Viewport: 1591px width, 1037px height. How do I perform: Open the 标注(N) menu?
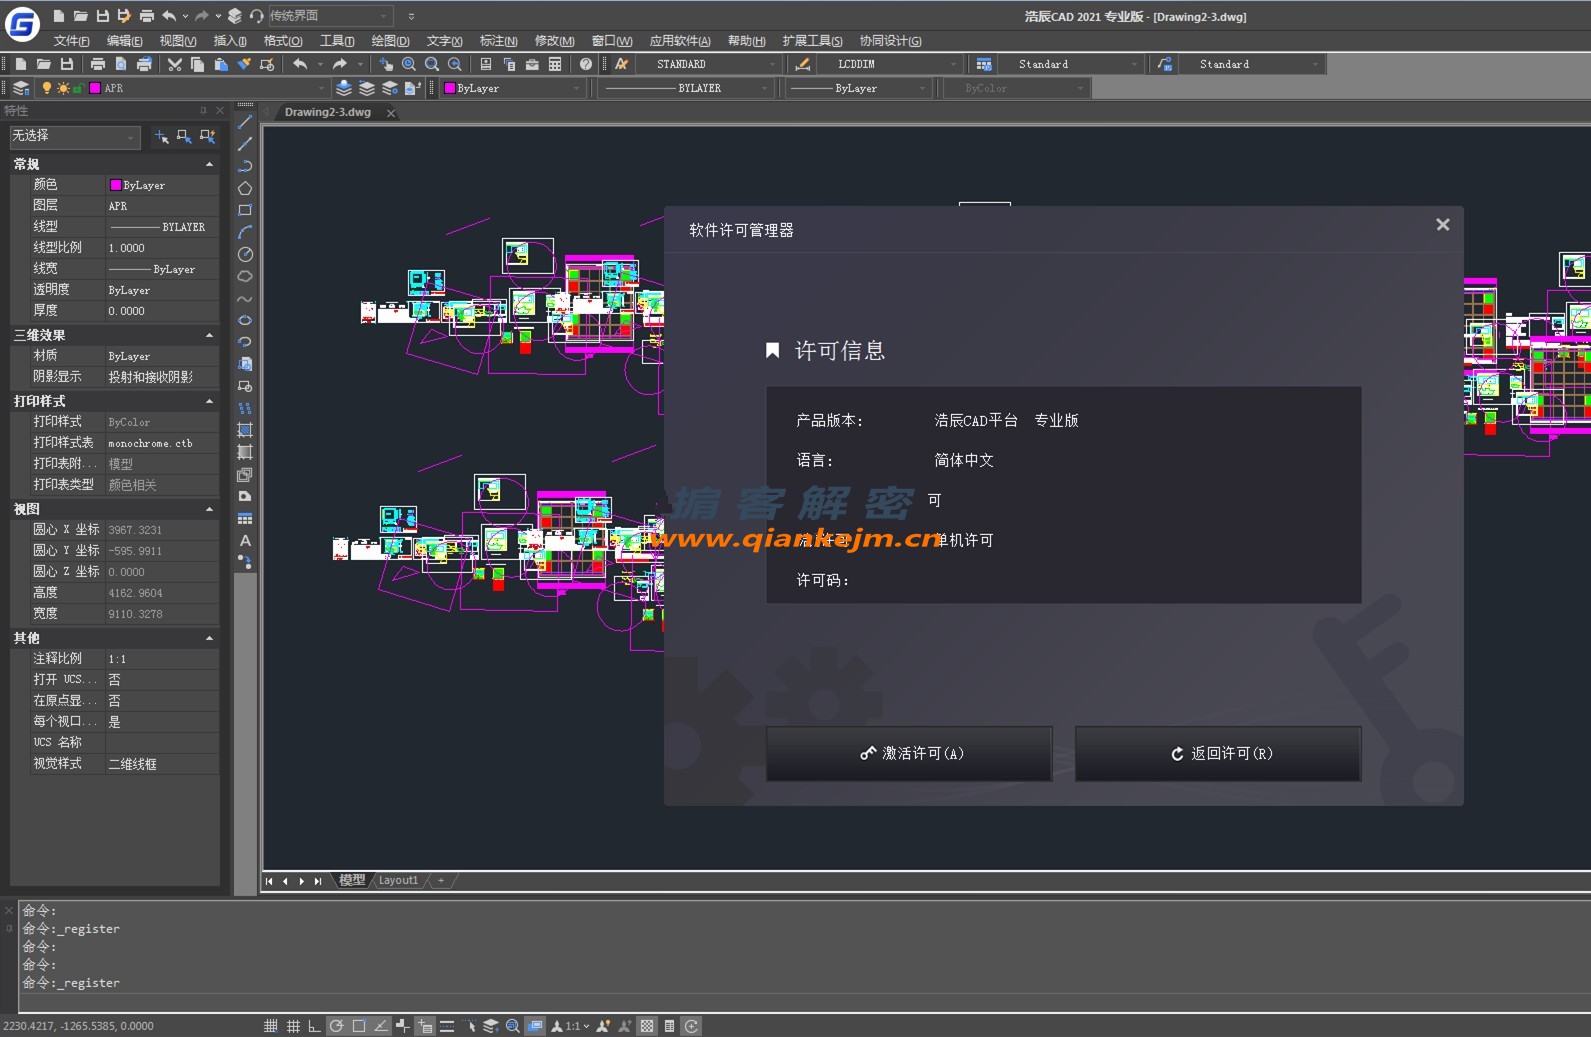[498, 41]
